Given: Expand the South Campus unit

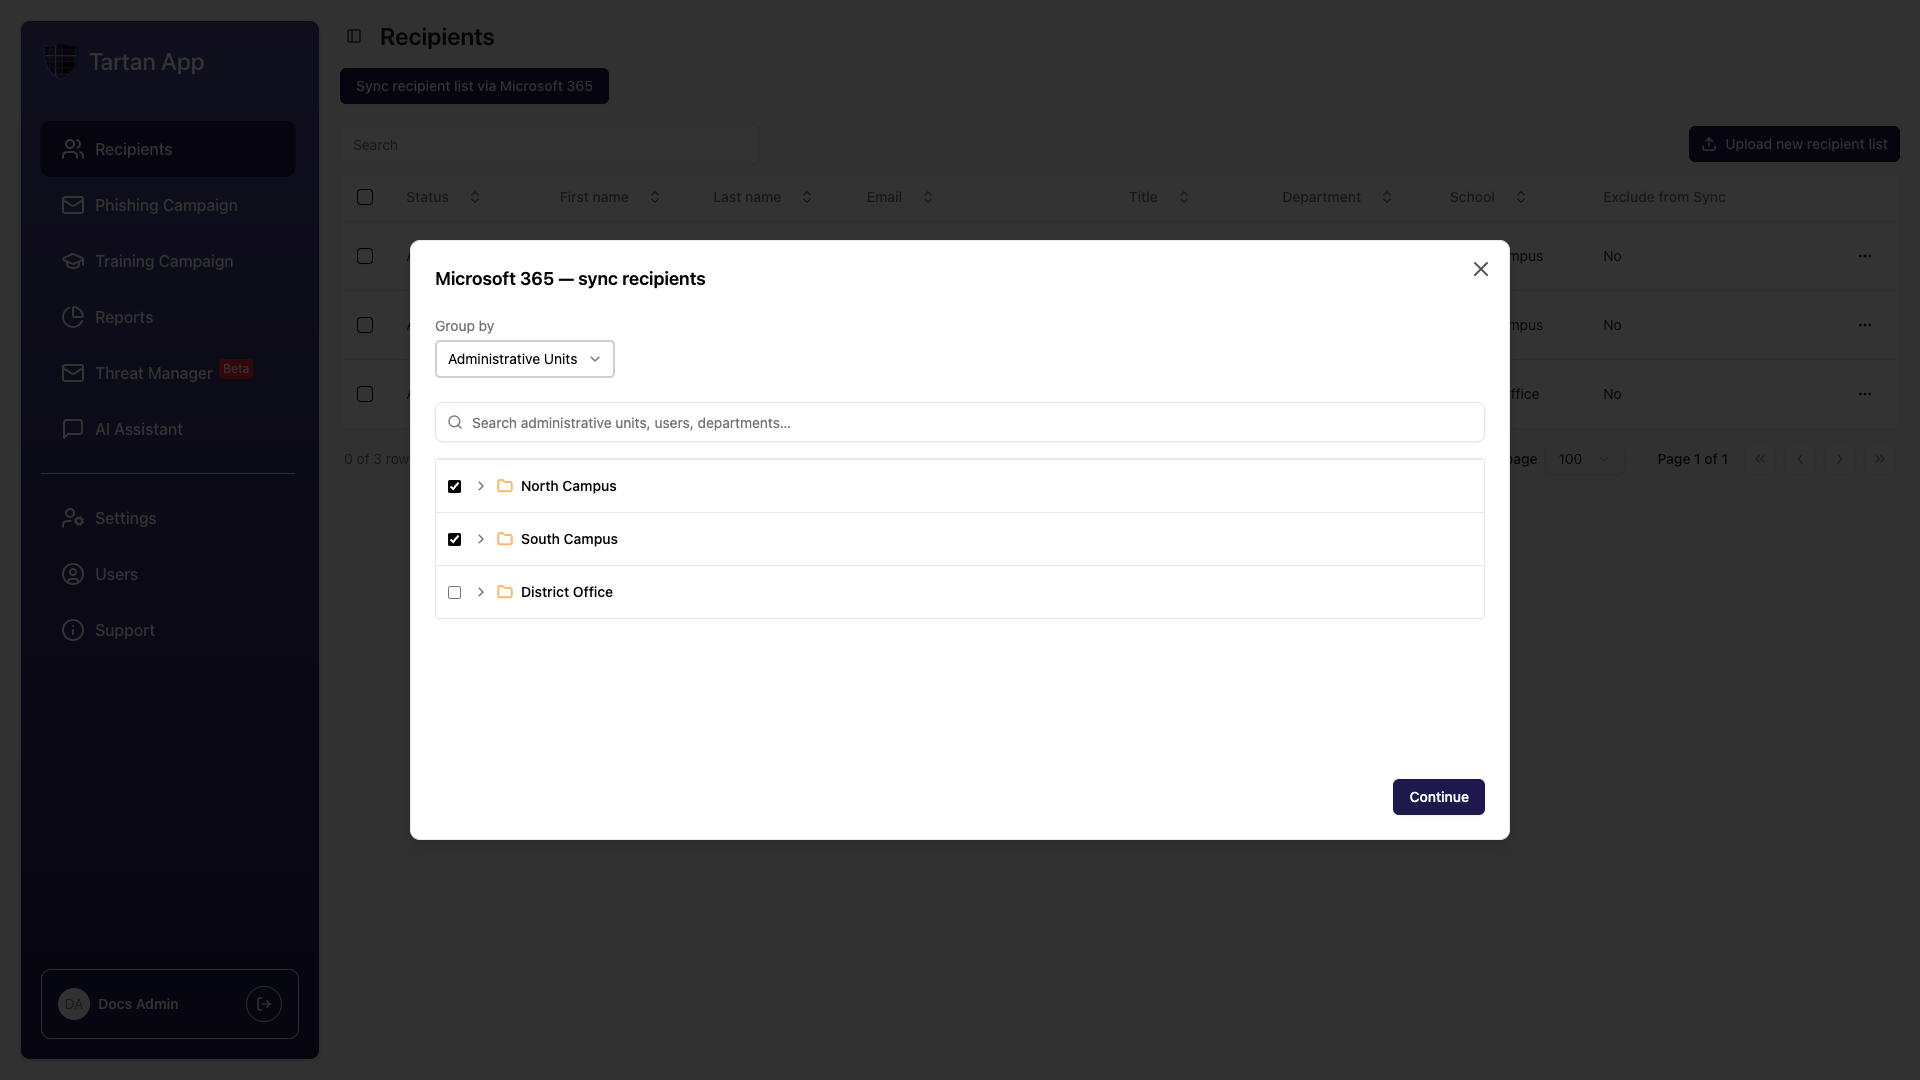Looking at the screenshot, I should coord(481,539).
